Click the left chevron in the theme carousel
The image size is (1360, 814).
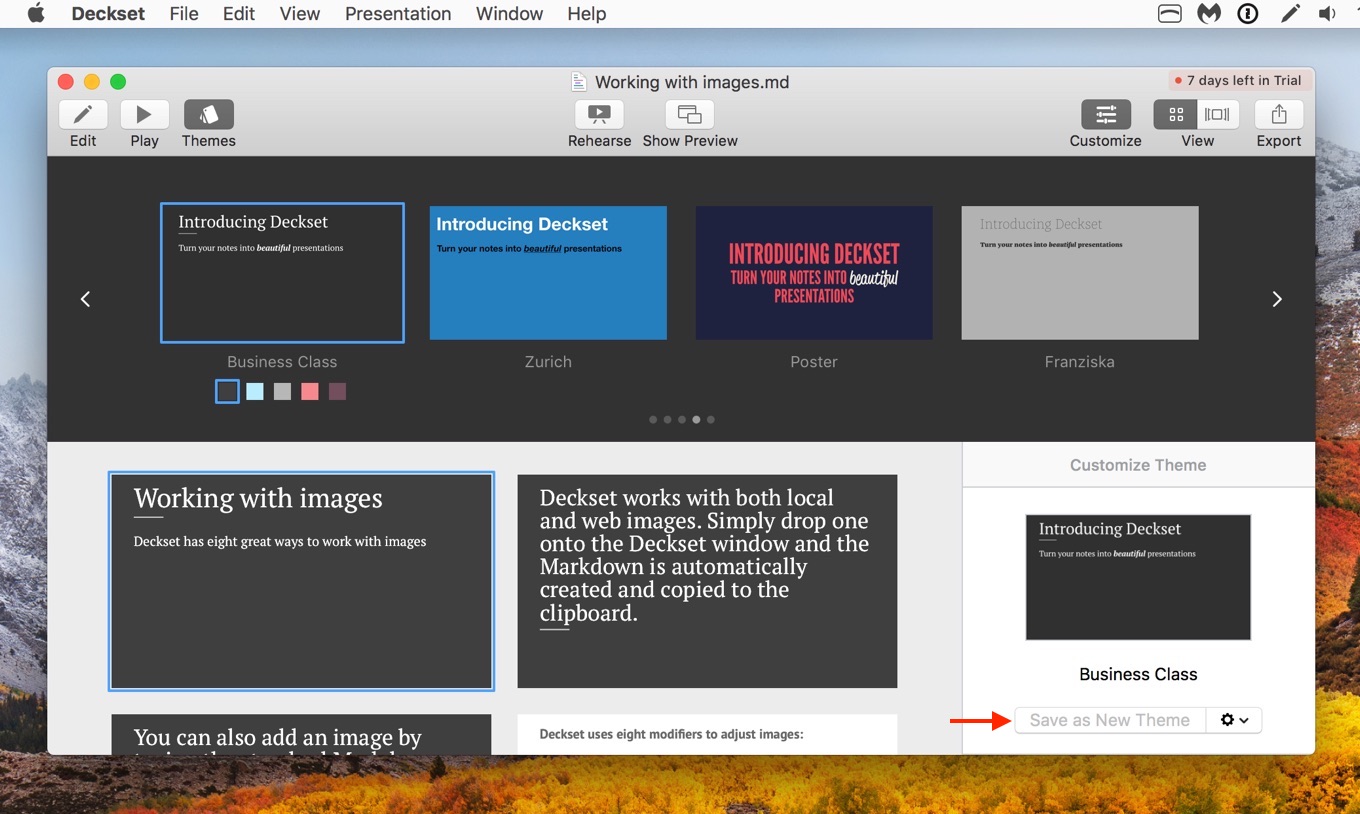coord(85,298)
